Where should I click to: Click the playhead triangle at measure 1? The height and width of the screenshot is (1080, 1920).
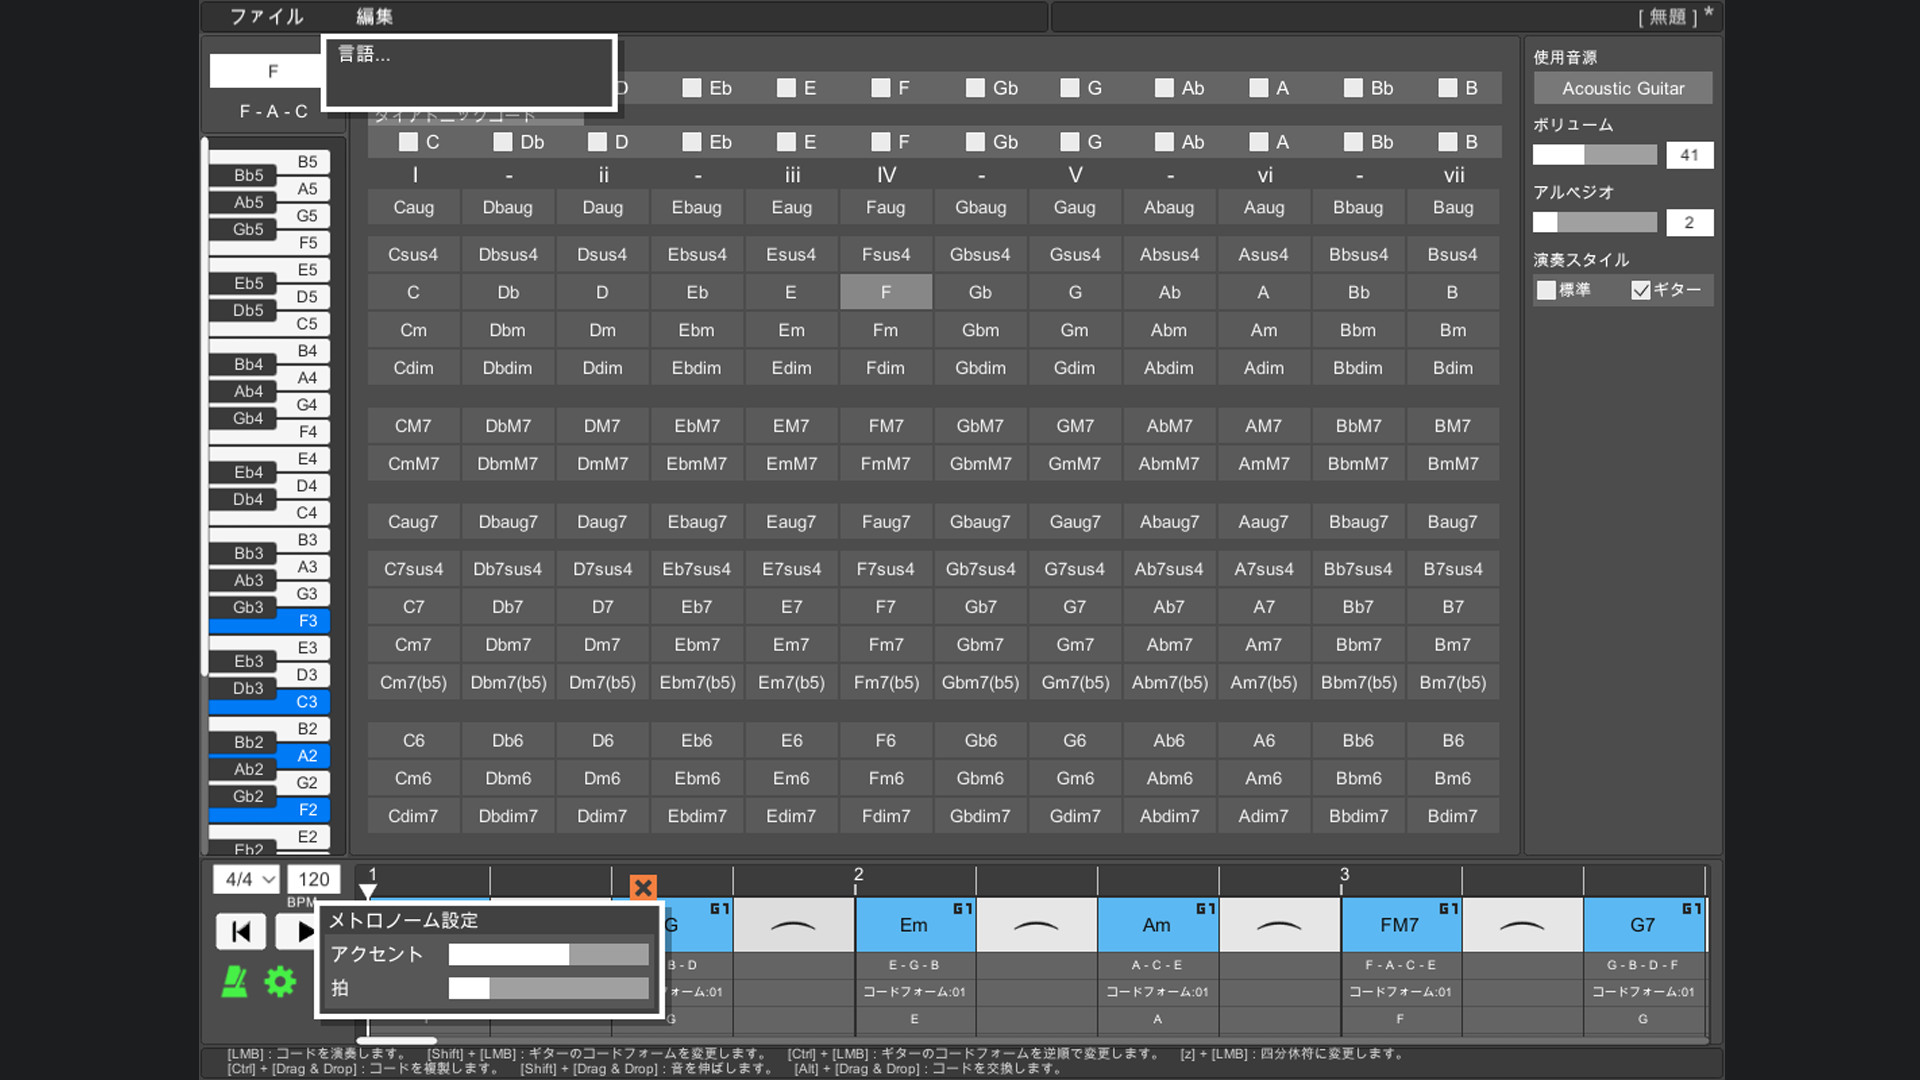click(369, 887)
